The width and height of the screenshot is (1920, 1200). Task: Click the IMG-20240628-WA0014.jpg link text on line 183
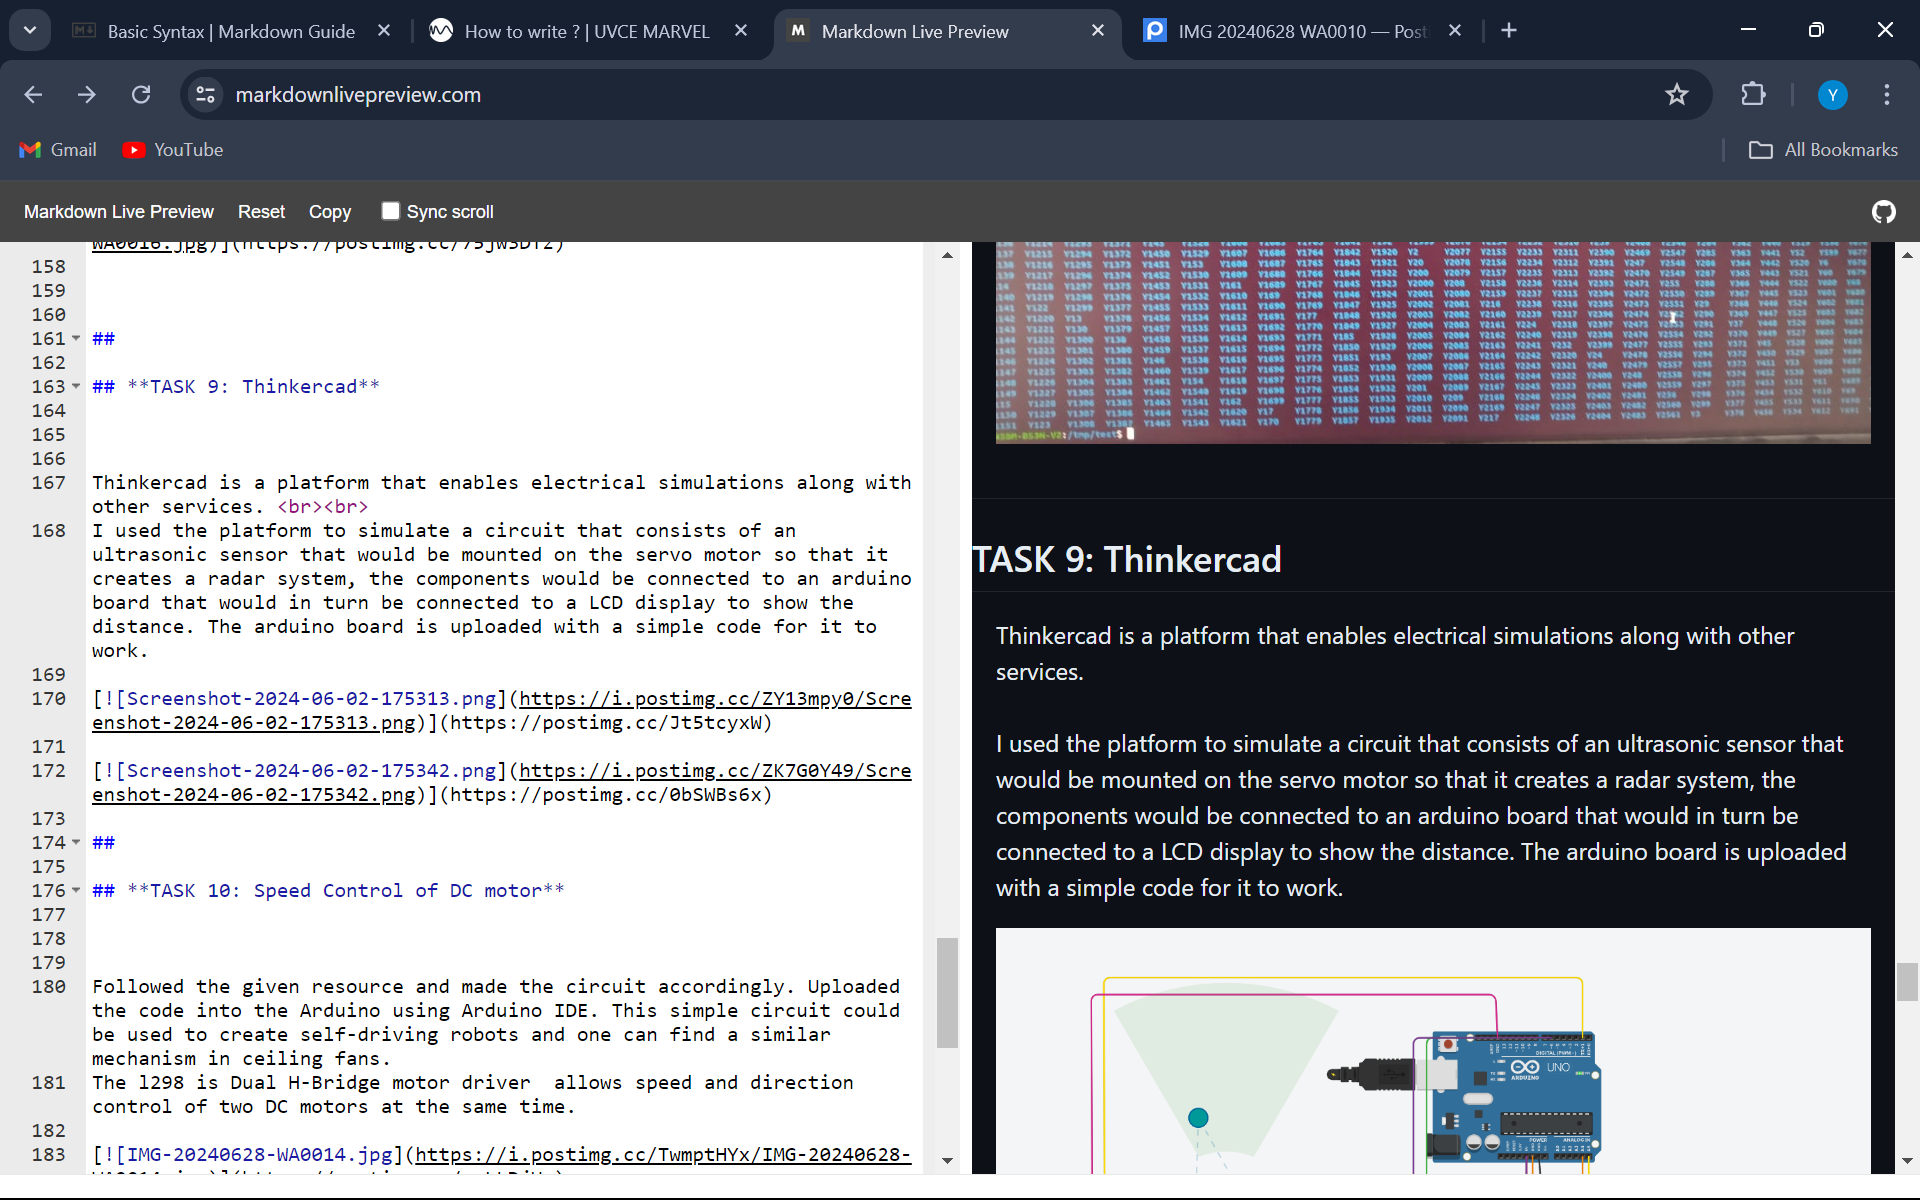(x=259, y=1154)
